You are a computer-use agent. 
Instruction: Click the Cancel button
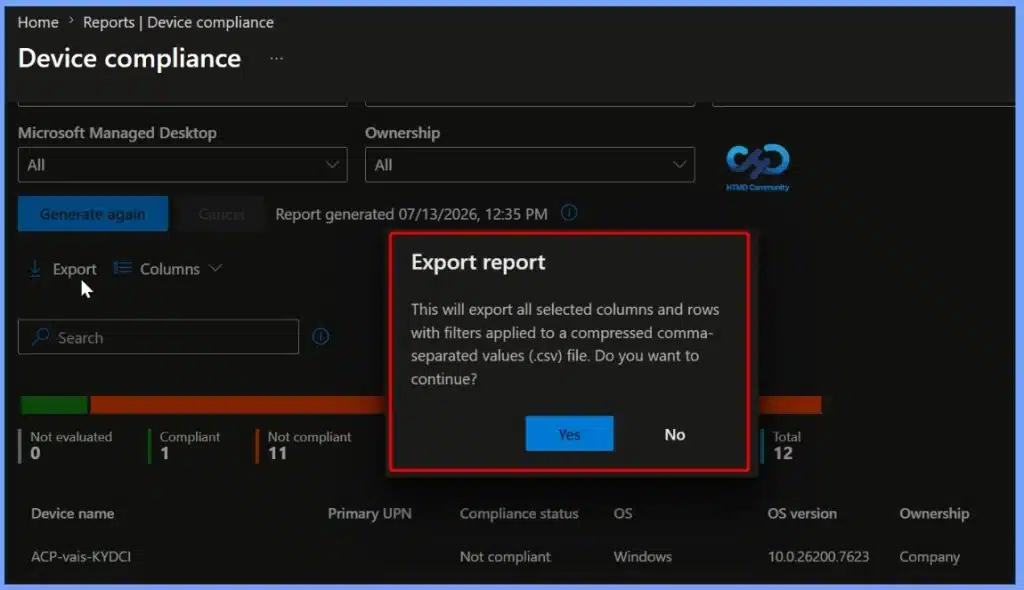[x=221, y=214]
